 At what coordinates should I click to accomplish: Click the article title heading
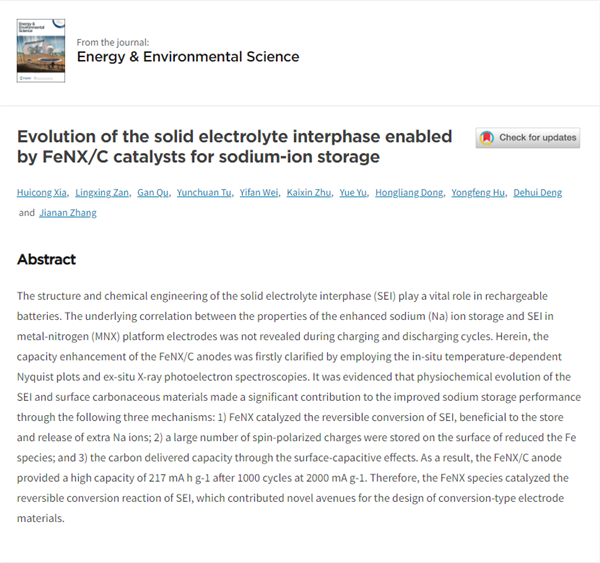(234, 146)
